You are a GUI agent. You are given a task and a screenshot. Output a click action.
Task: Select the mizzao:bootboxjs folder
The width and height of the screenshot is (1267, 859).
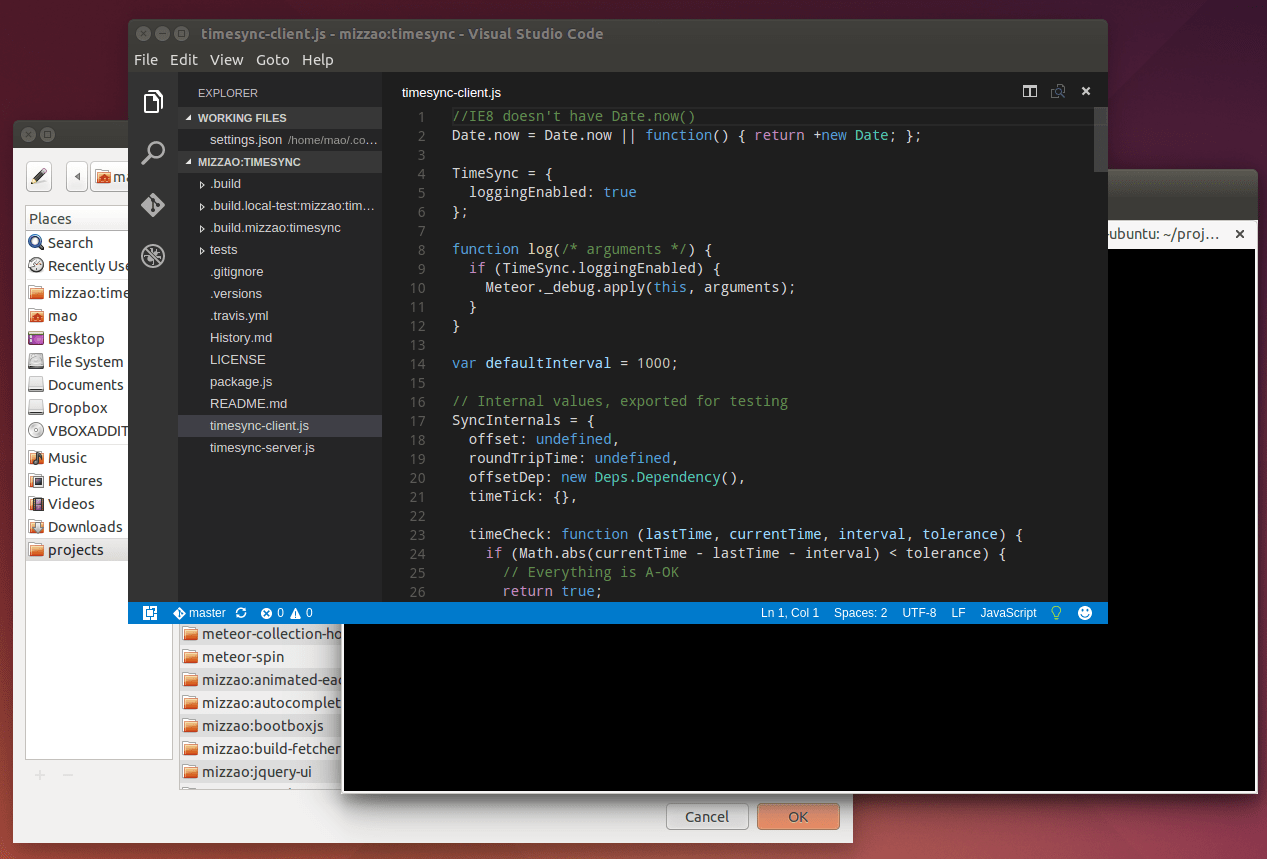point(260,726)
